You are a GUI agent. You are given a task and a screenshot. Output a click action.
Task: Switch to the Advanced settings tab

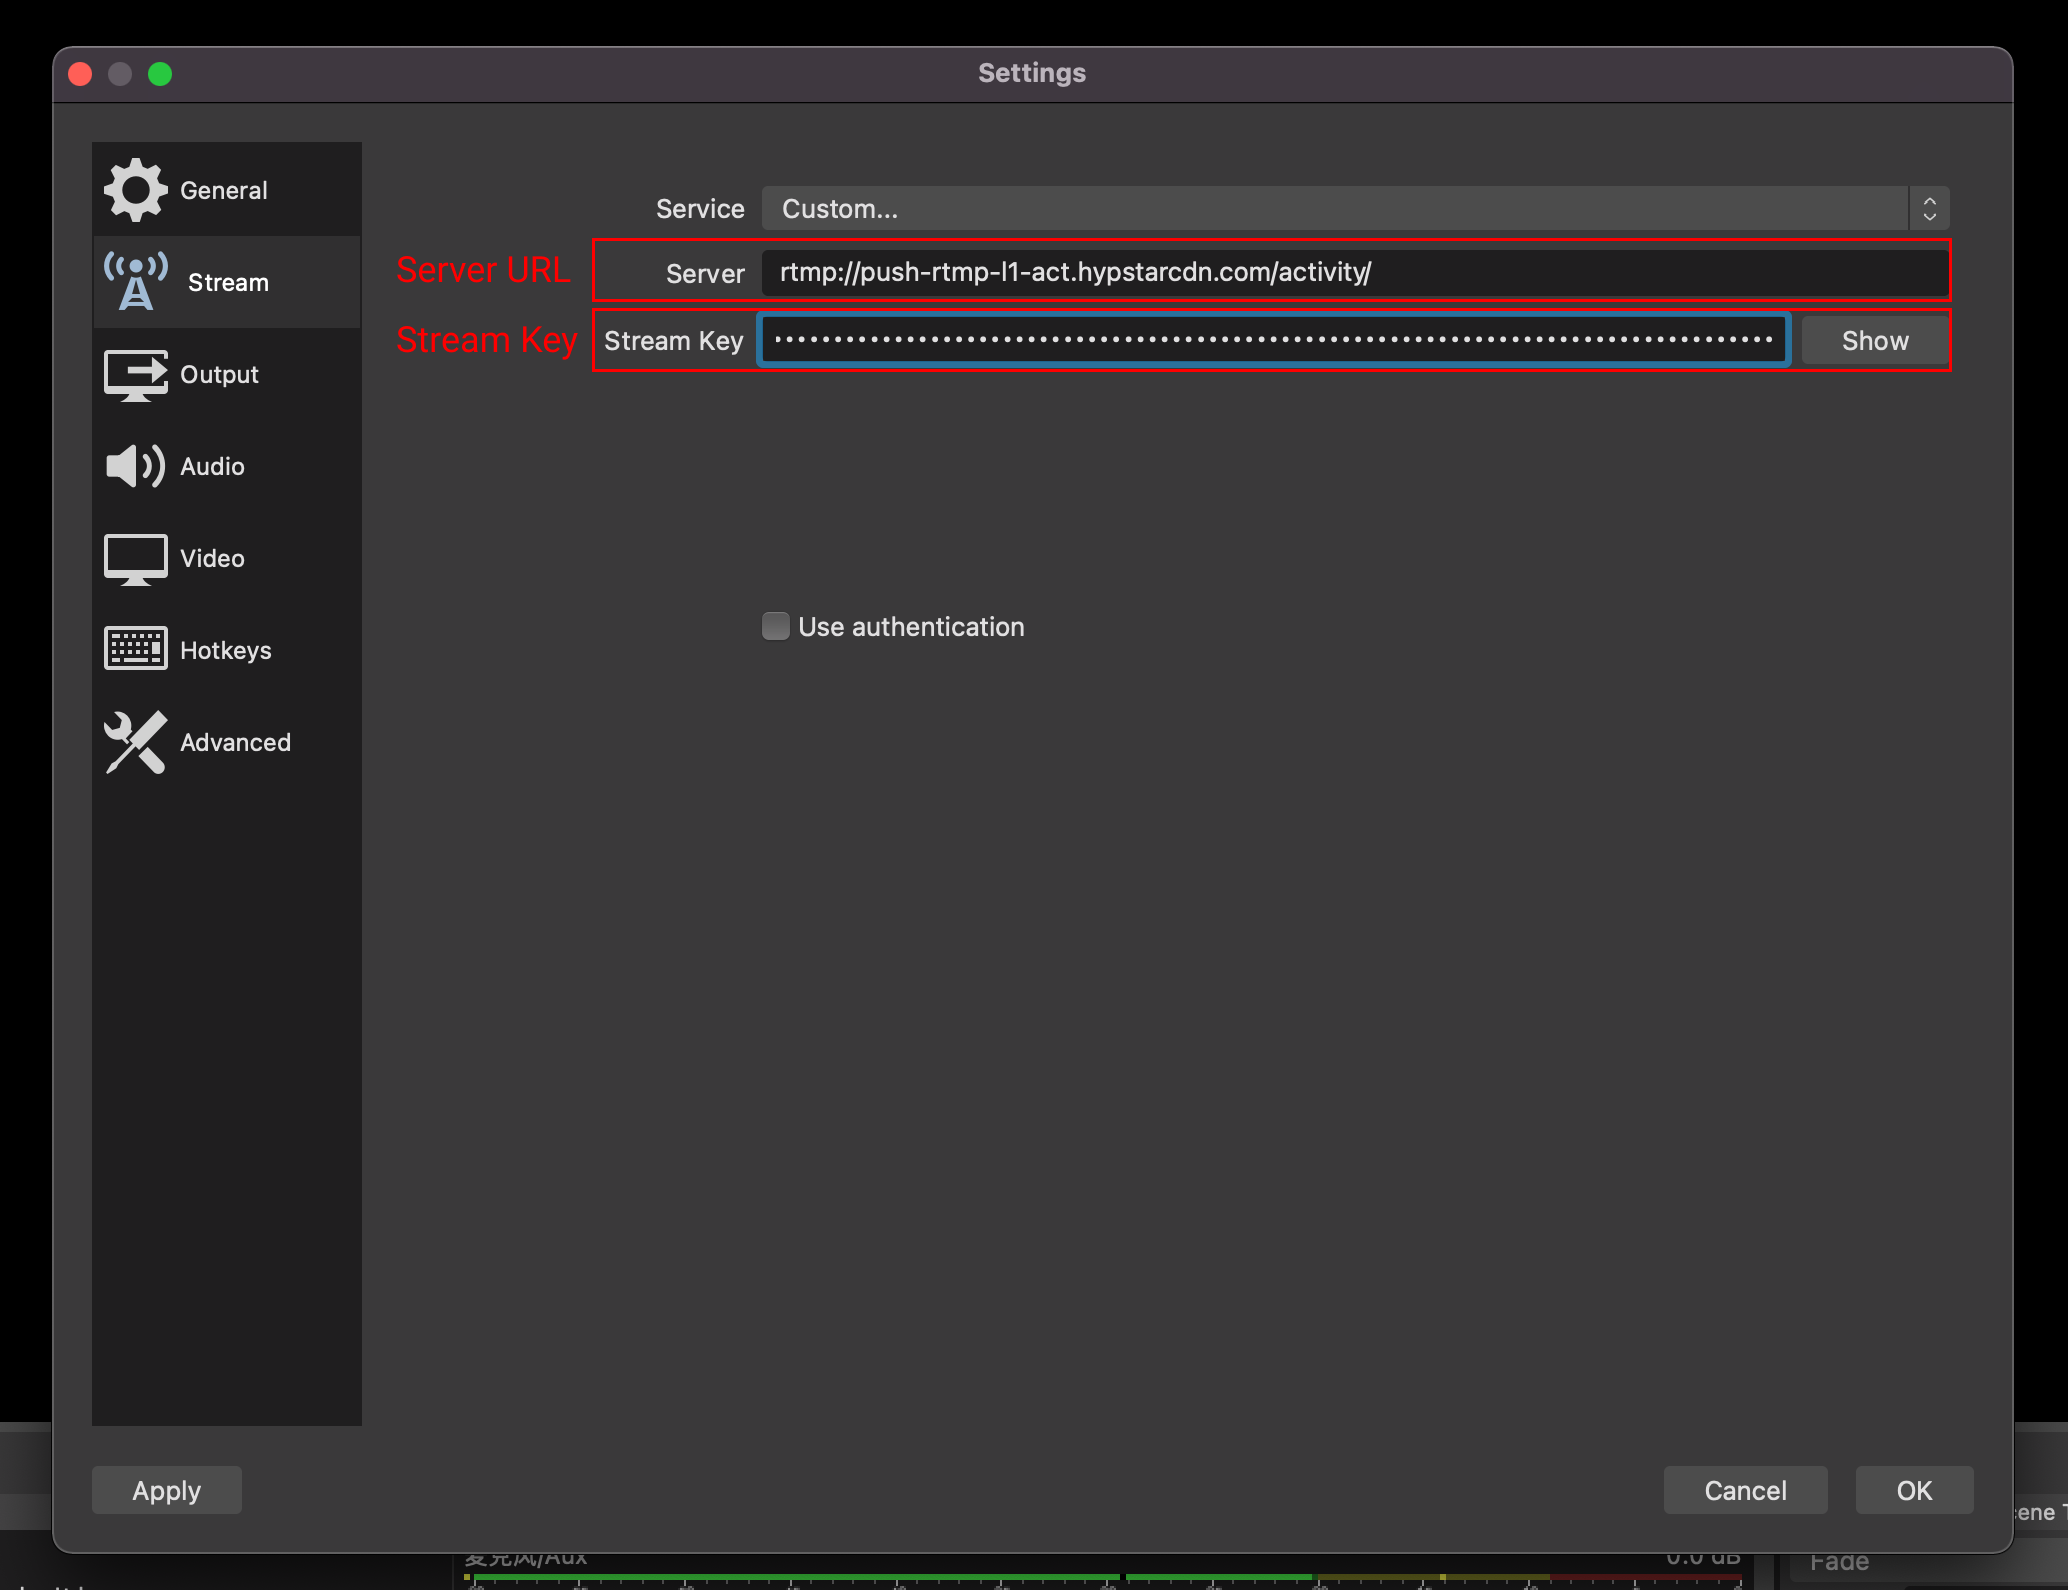click(x=235, y=743)
